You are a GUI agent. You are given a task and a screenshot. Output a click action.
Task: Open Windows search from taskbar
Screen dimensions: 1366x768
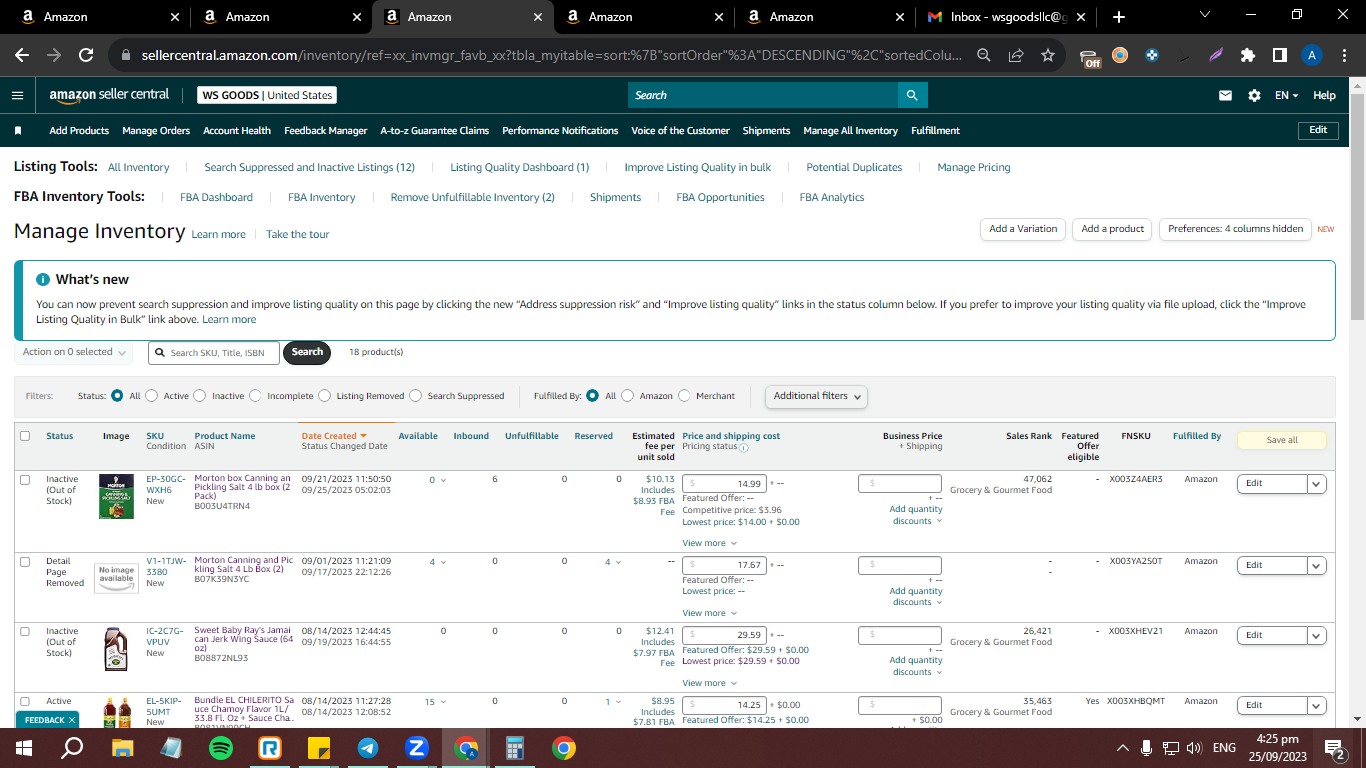coord(72,747)
